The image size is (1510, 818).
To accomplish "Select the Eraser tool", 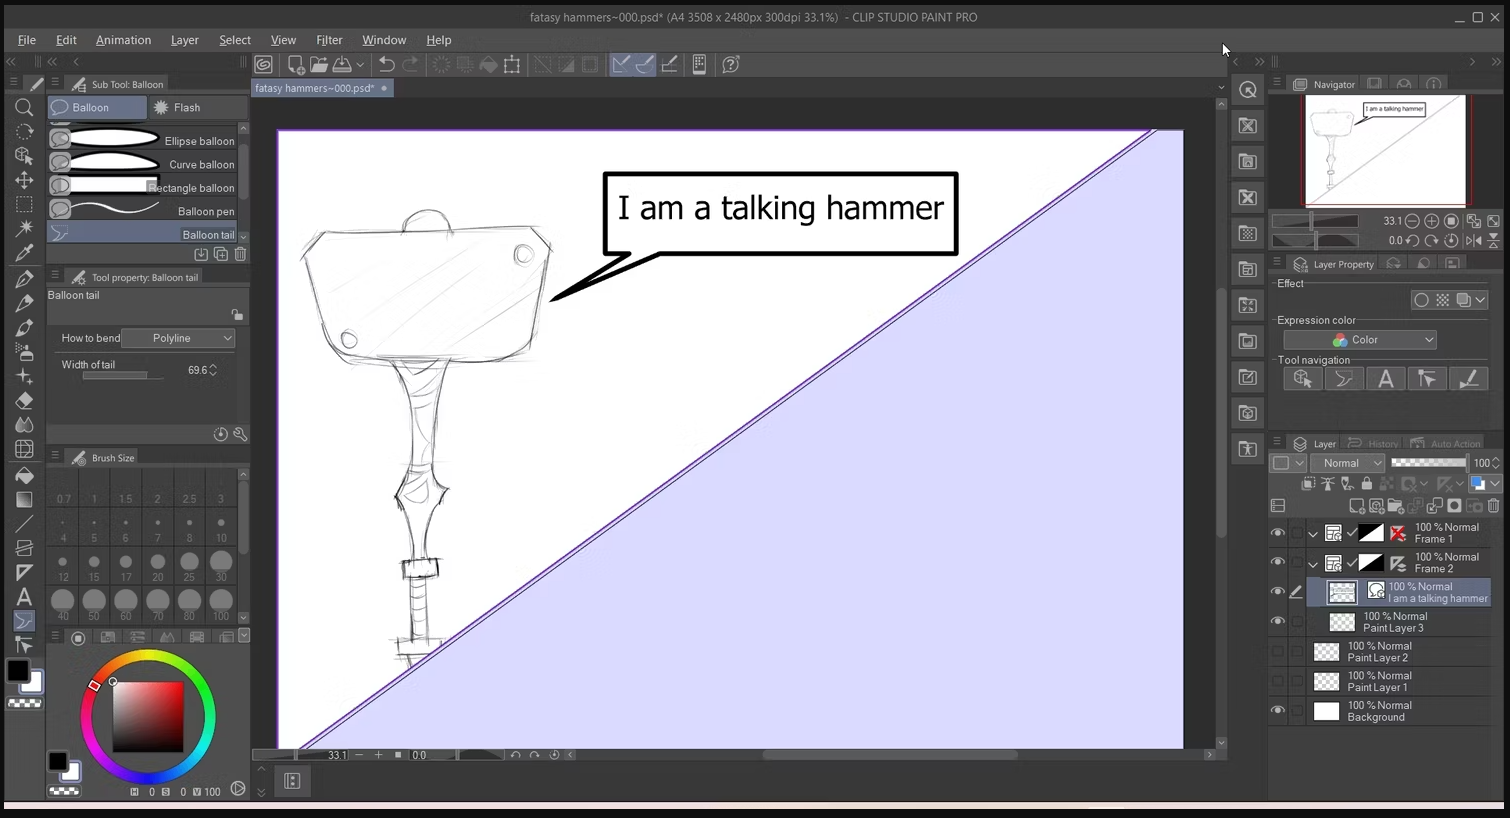I will (24, 400).
